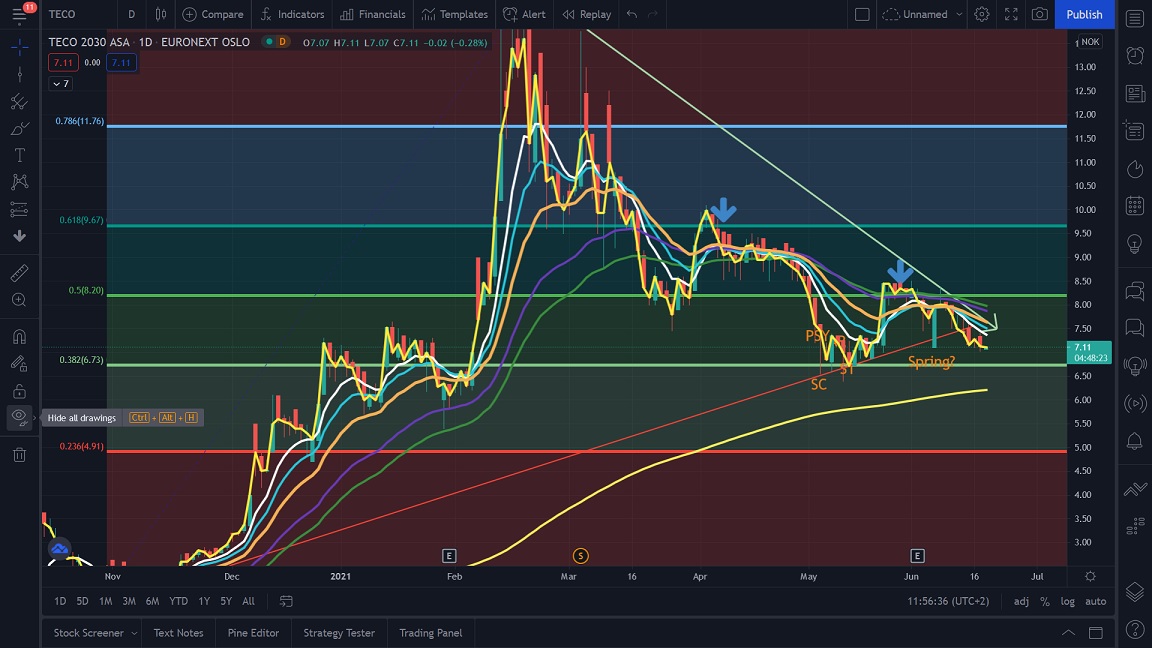Activate the zoom in tool

click(20, 300)
